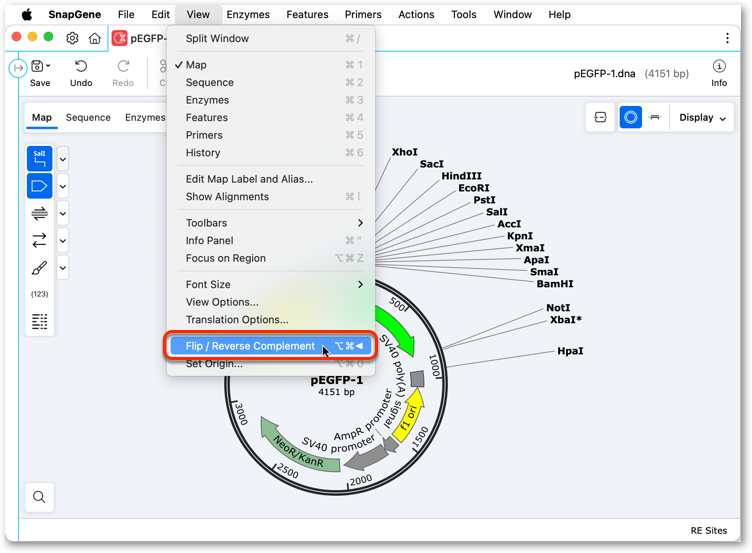
Task: Click the Undo toolbar button
Action: click(x=81, y=73)
